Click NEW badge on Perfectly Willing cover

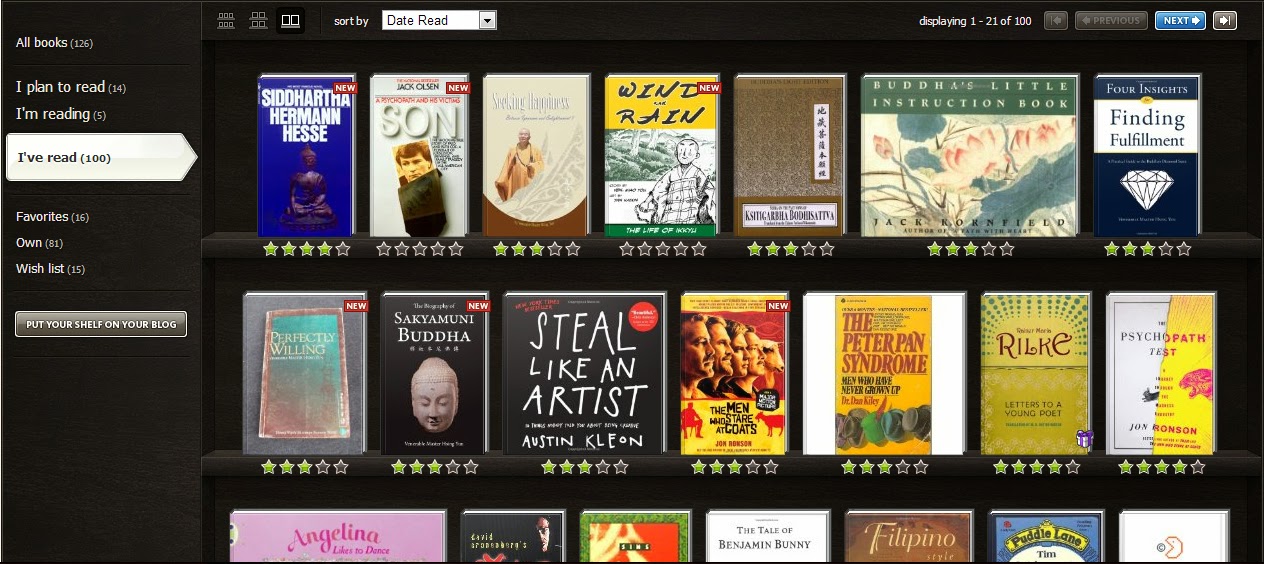point(356,306)
